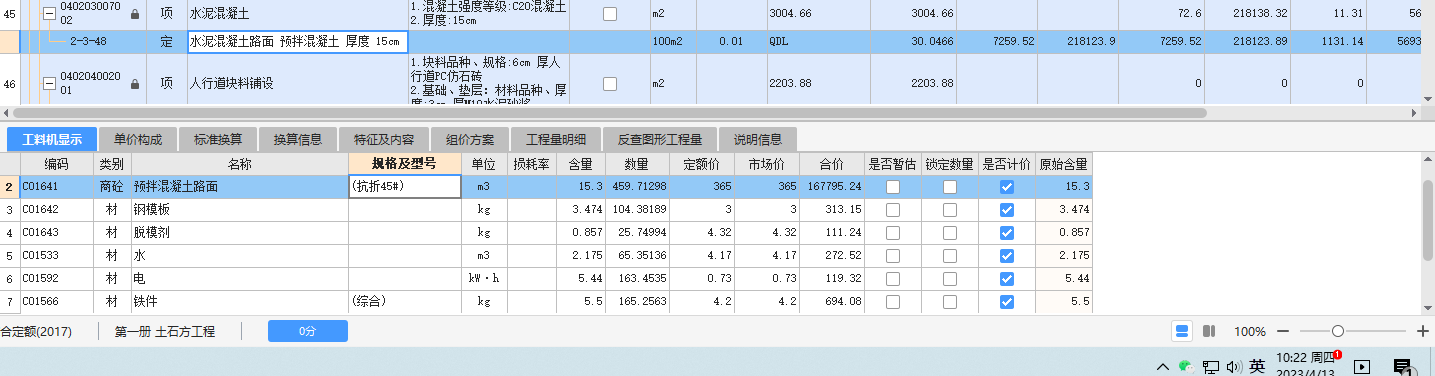Click the 2203.88 quantity expression cell
The height and width of the screenshot is (376, 1435).
818,84
